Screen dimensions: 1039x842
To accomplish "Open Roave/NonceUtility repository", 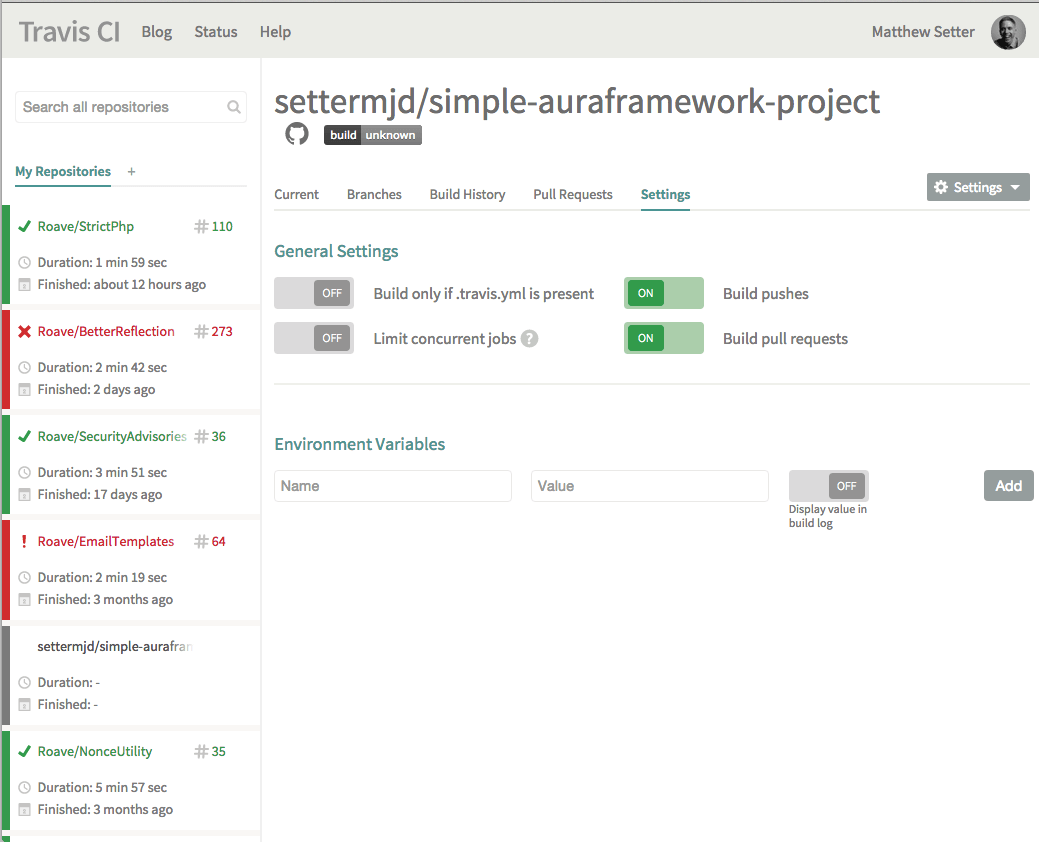I will tap(95, 751).
